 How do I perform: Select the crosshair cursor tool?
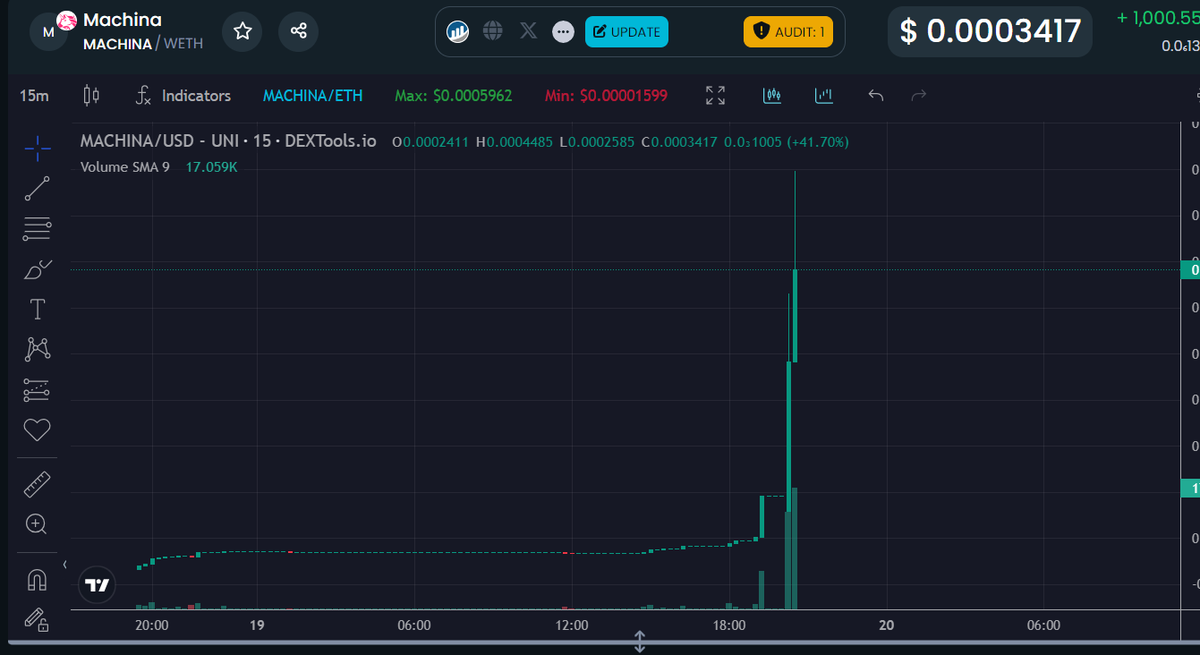coord(37,148)
